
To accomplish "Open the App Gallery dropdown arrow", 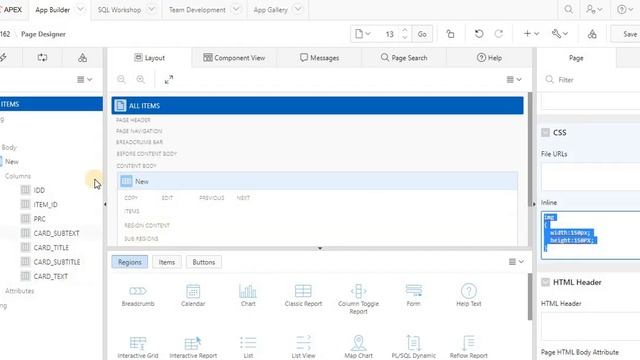I will coord(298,9).
